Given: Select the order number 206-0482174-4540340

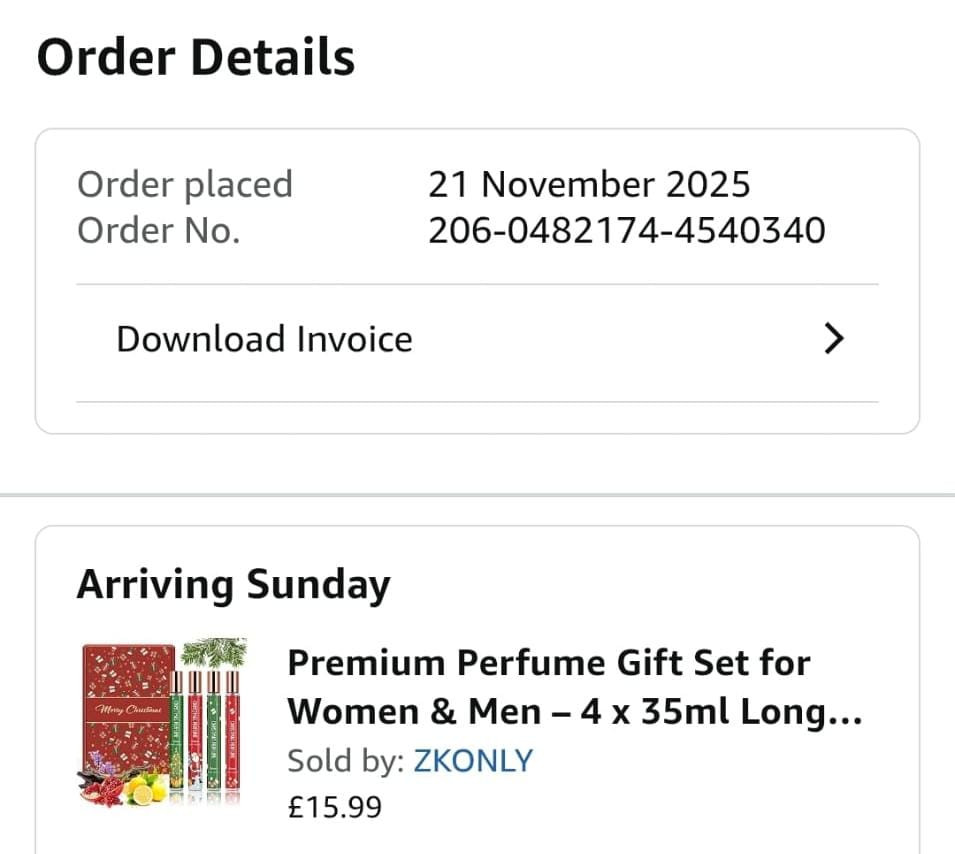Looking at the screenshot, I should click(x=626, y=231).
